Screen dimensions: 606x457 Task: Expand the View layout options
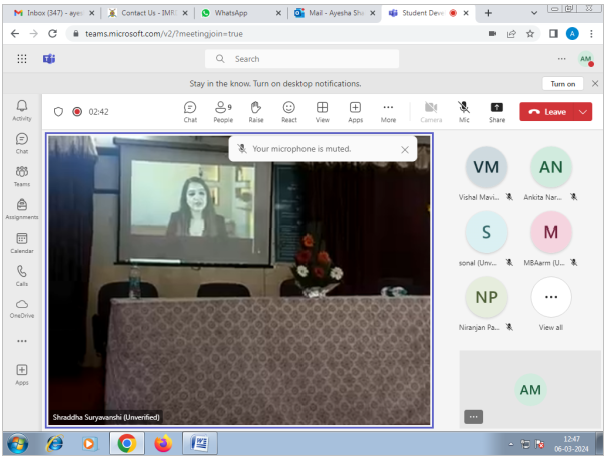tap(322, 111)
